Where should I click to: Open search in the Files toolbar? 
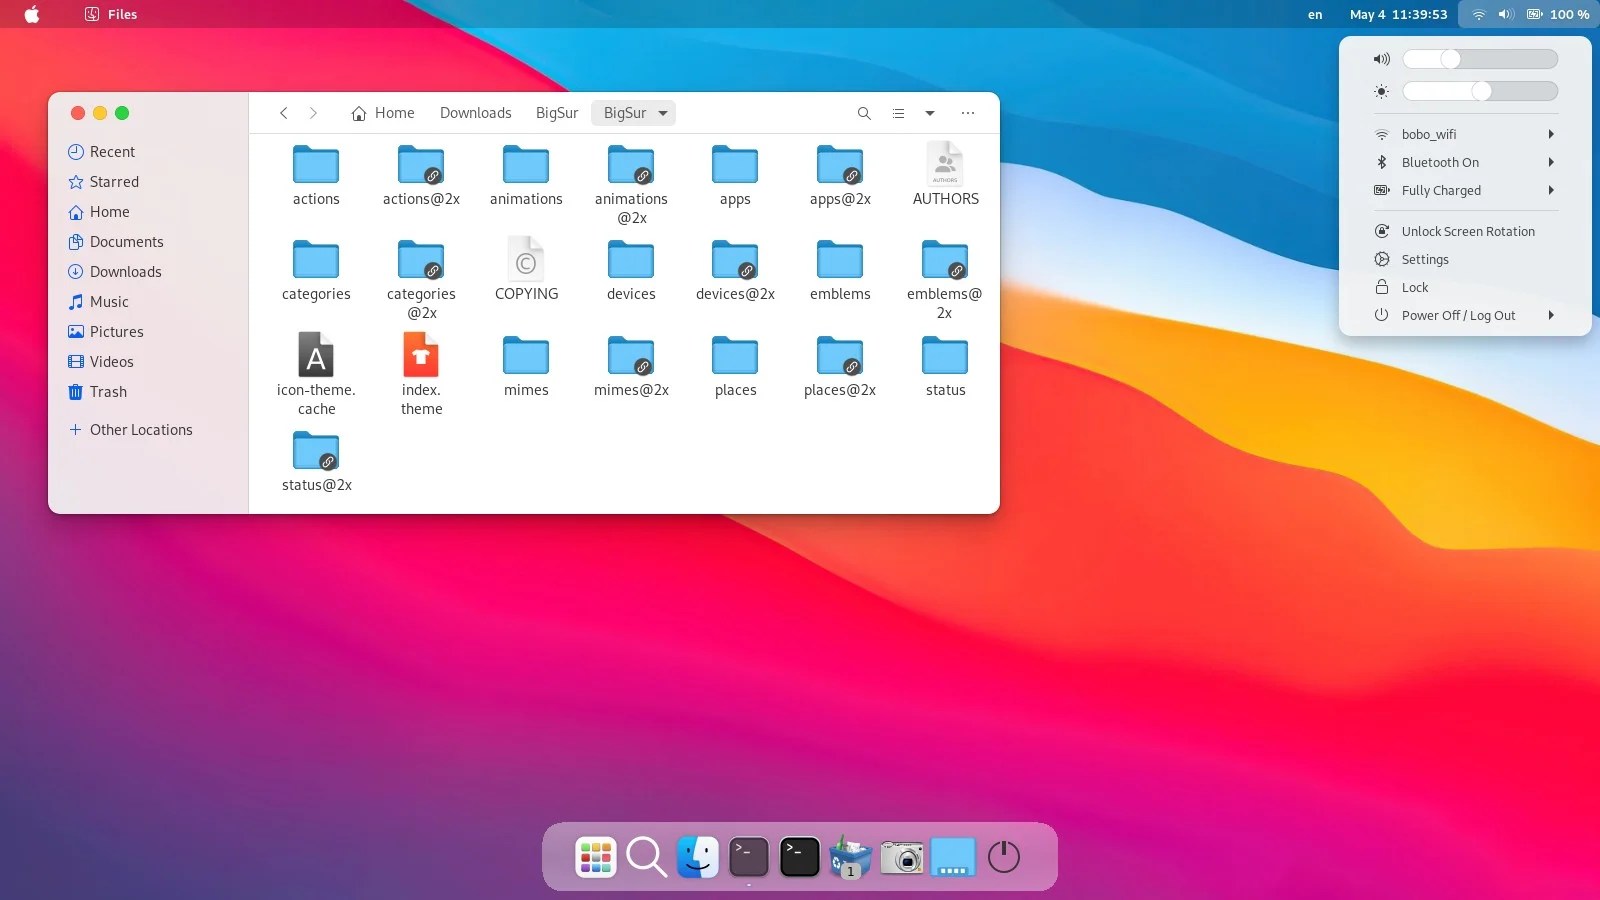tap(862, 113)
